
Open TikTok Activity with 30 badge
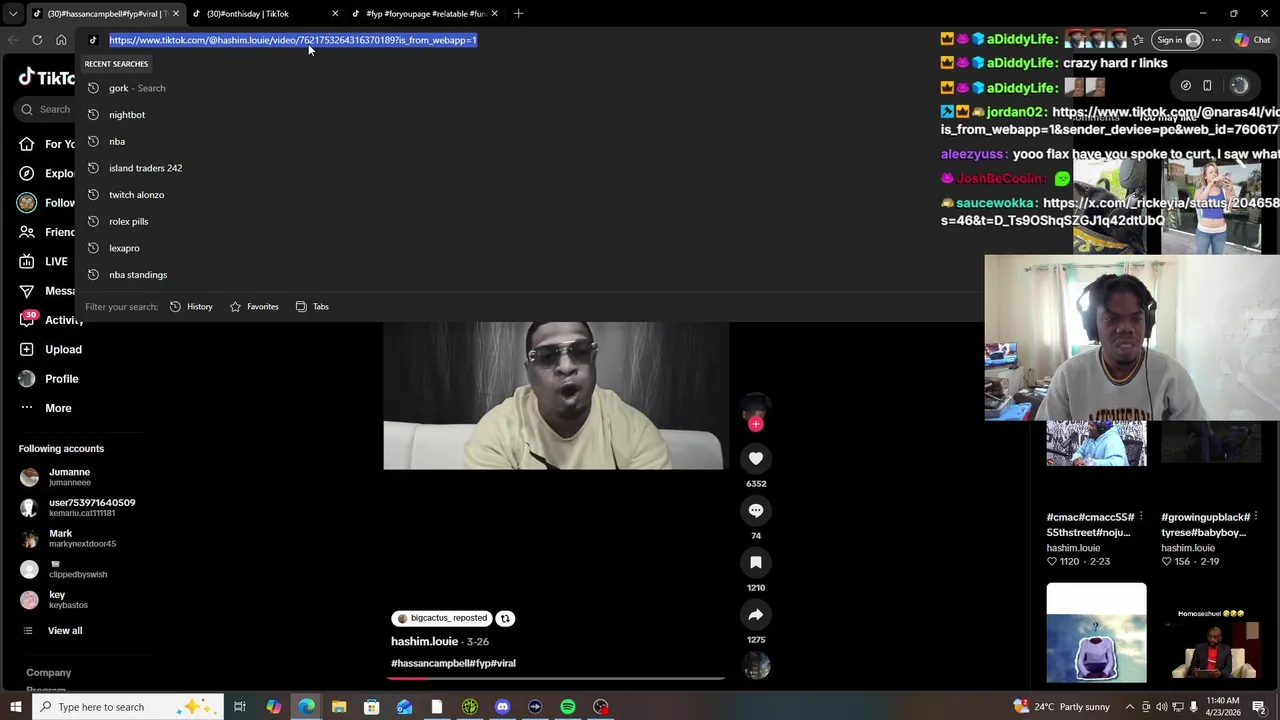click(50, 320)
